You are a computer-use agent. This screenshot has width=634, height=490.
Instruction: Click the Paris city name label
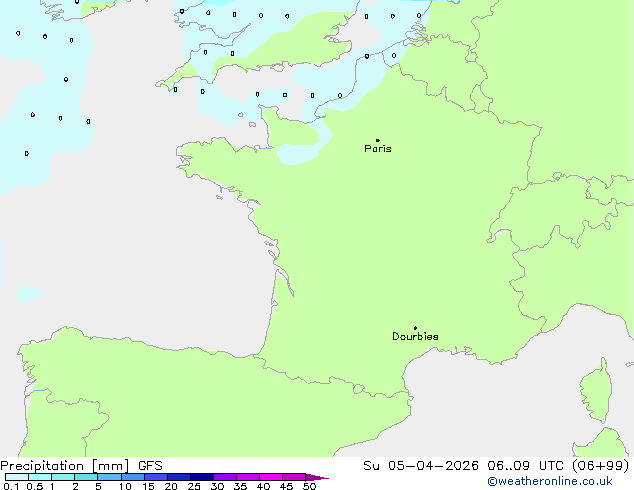(x=378, y=149)
